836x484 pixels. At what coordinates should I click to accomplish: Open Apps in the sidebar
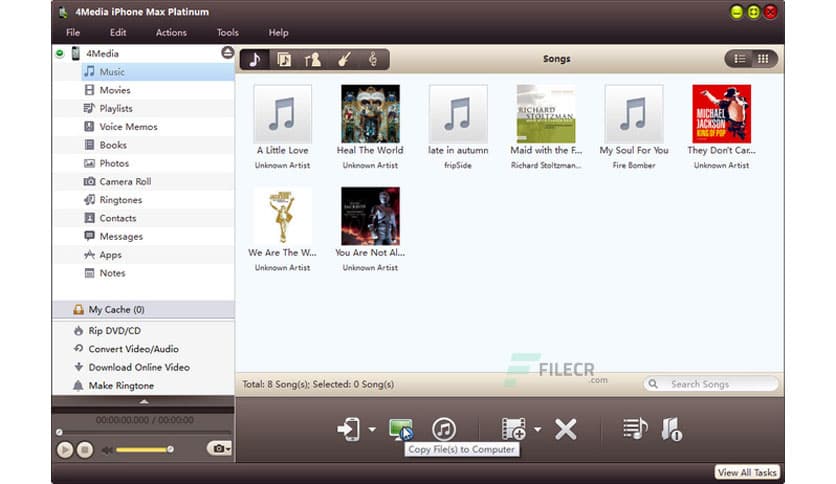pyautogui.click(x=158, y=255)
